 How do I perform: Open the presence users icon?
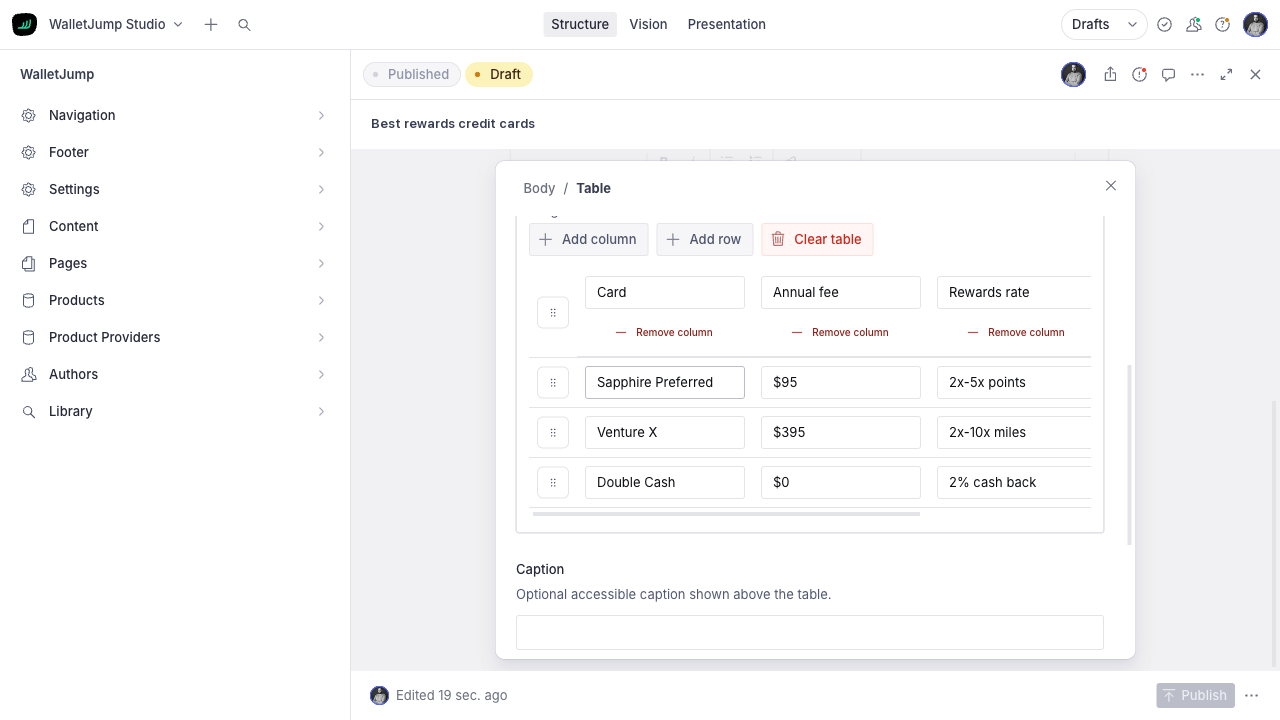(x=1193, y=24)
